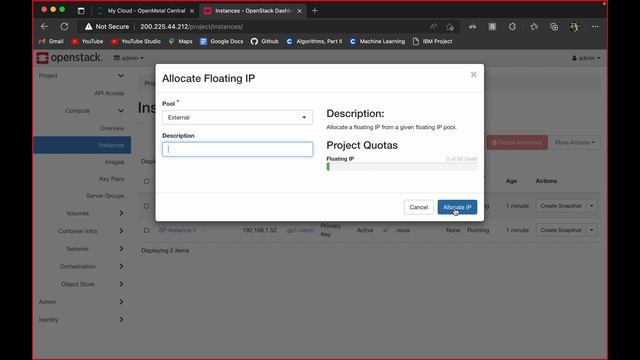Click the read aloud icon in address bar
Screen dimensions: 640x360
pos(433,27)
